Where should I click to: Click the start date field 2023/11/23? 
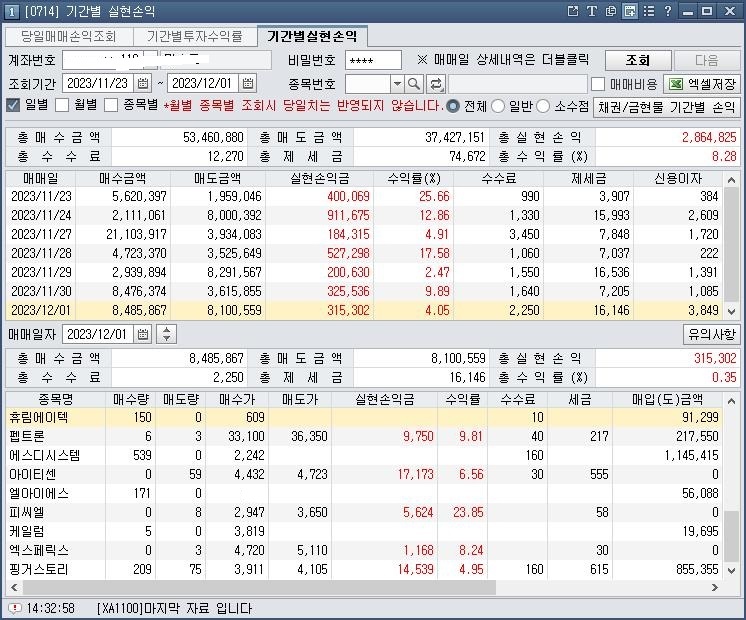click(98, 84)
